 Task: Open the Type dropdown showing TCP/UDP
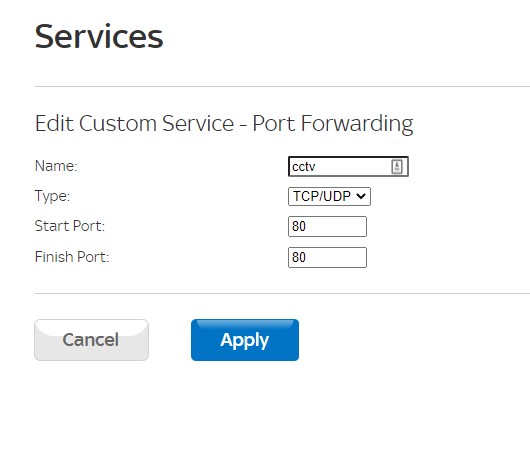329,196
